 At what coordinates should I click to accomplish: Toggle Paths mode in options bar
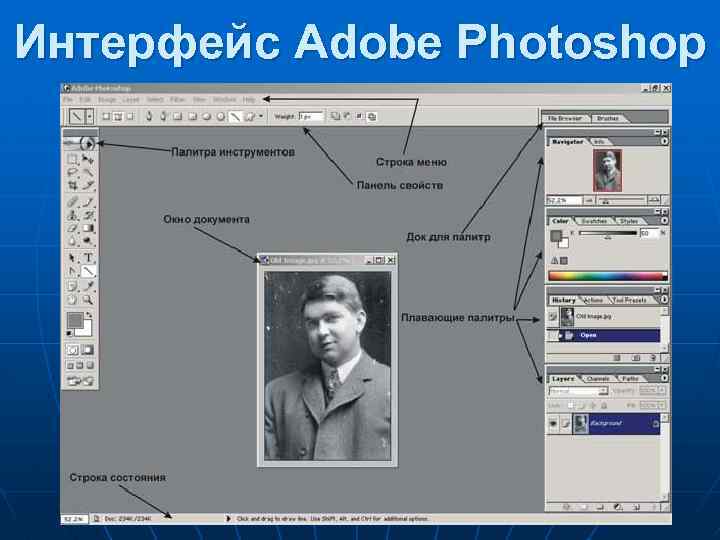pyautogui.click(x=118, y=117)
